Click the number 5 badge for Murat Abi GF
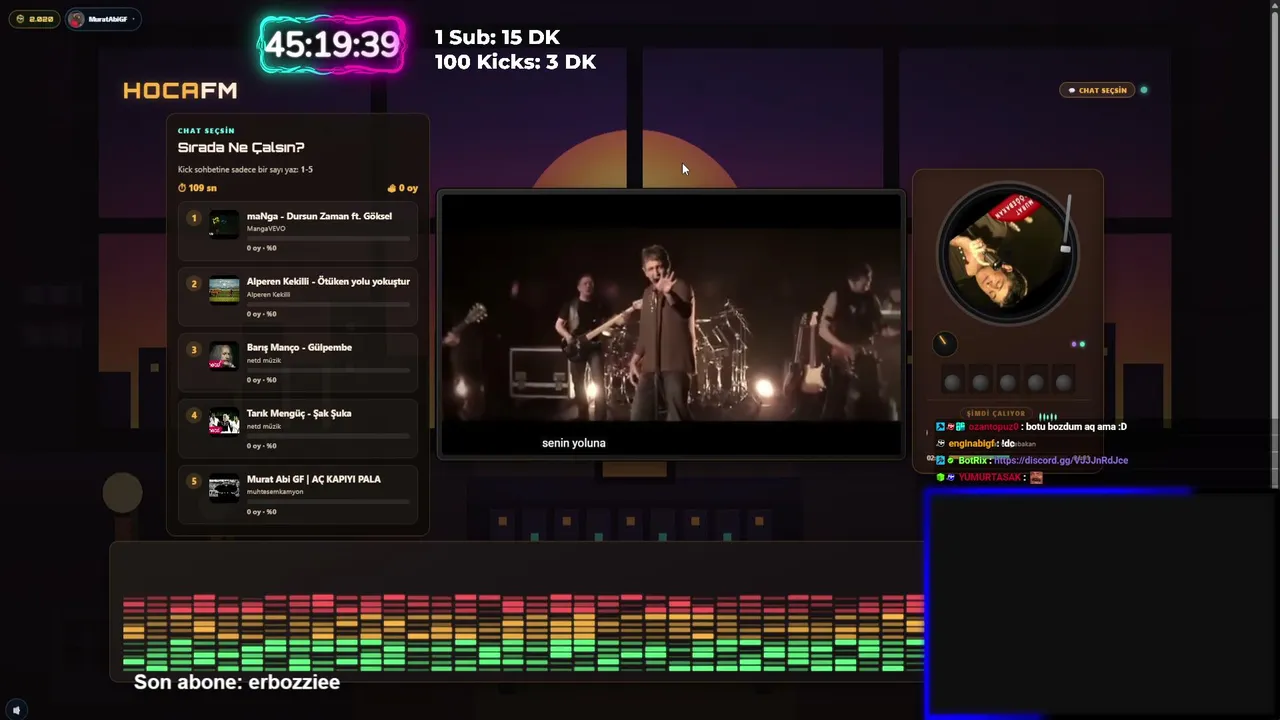 194,482
